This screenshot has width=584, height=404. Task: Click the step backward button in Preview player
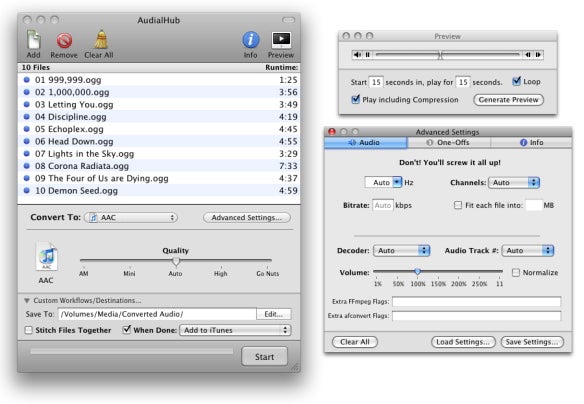coord(528,55)
